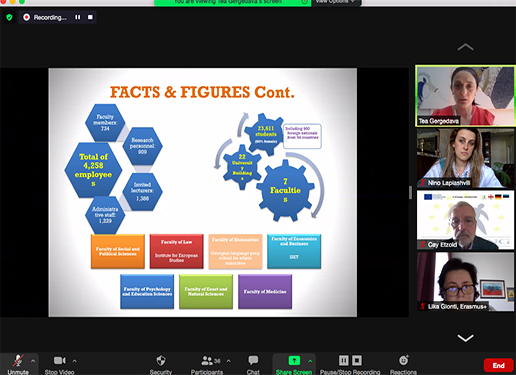Expand audio options arrow beside Unmute
516x375 pixels.
click(33, 361)
